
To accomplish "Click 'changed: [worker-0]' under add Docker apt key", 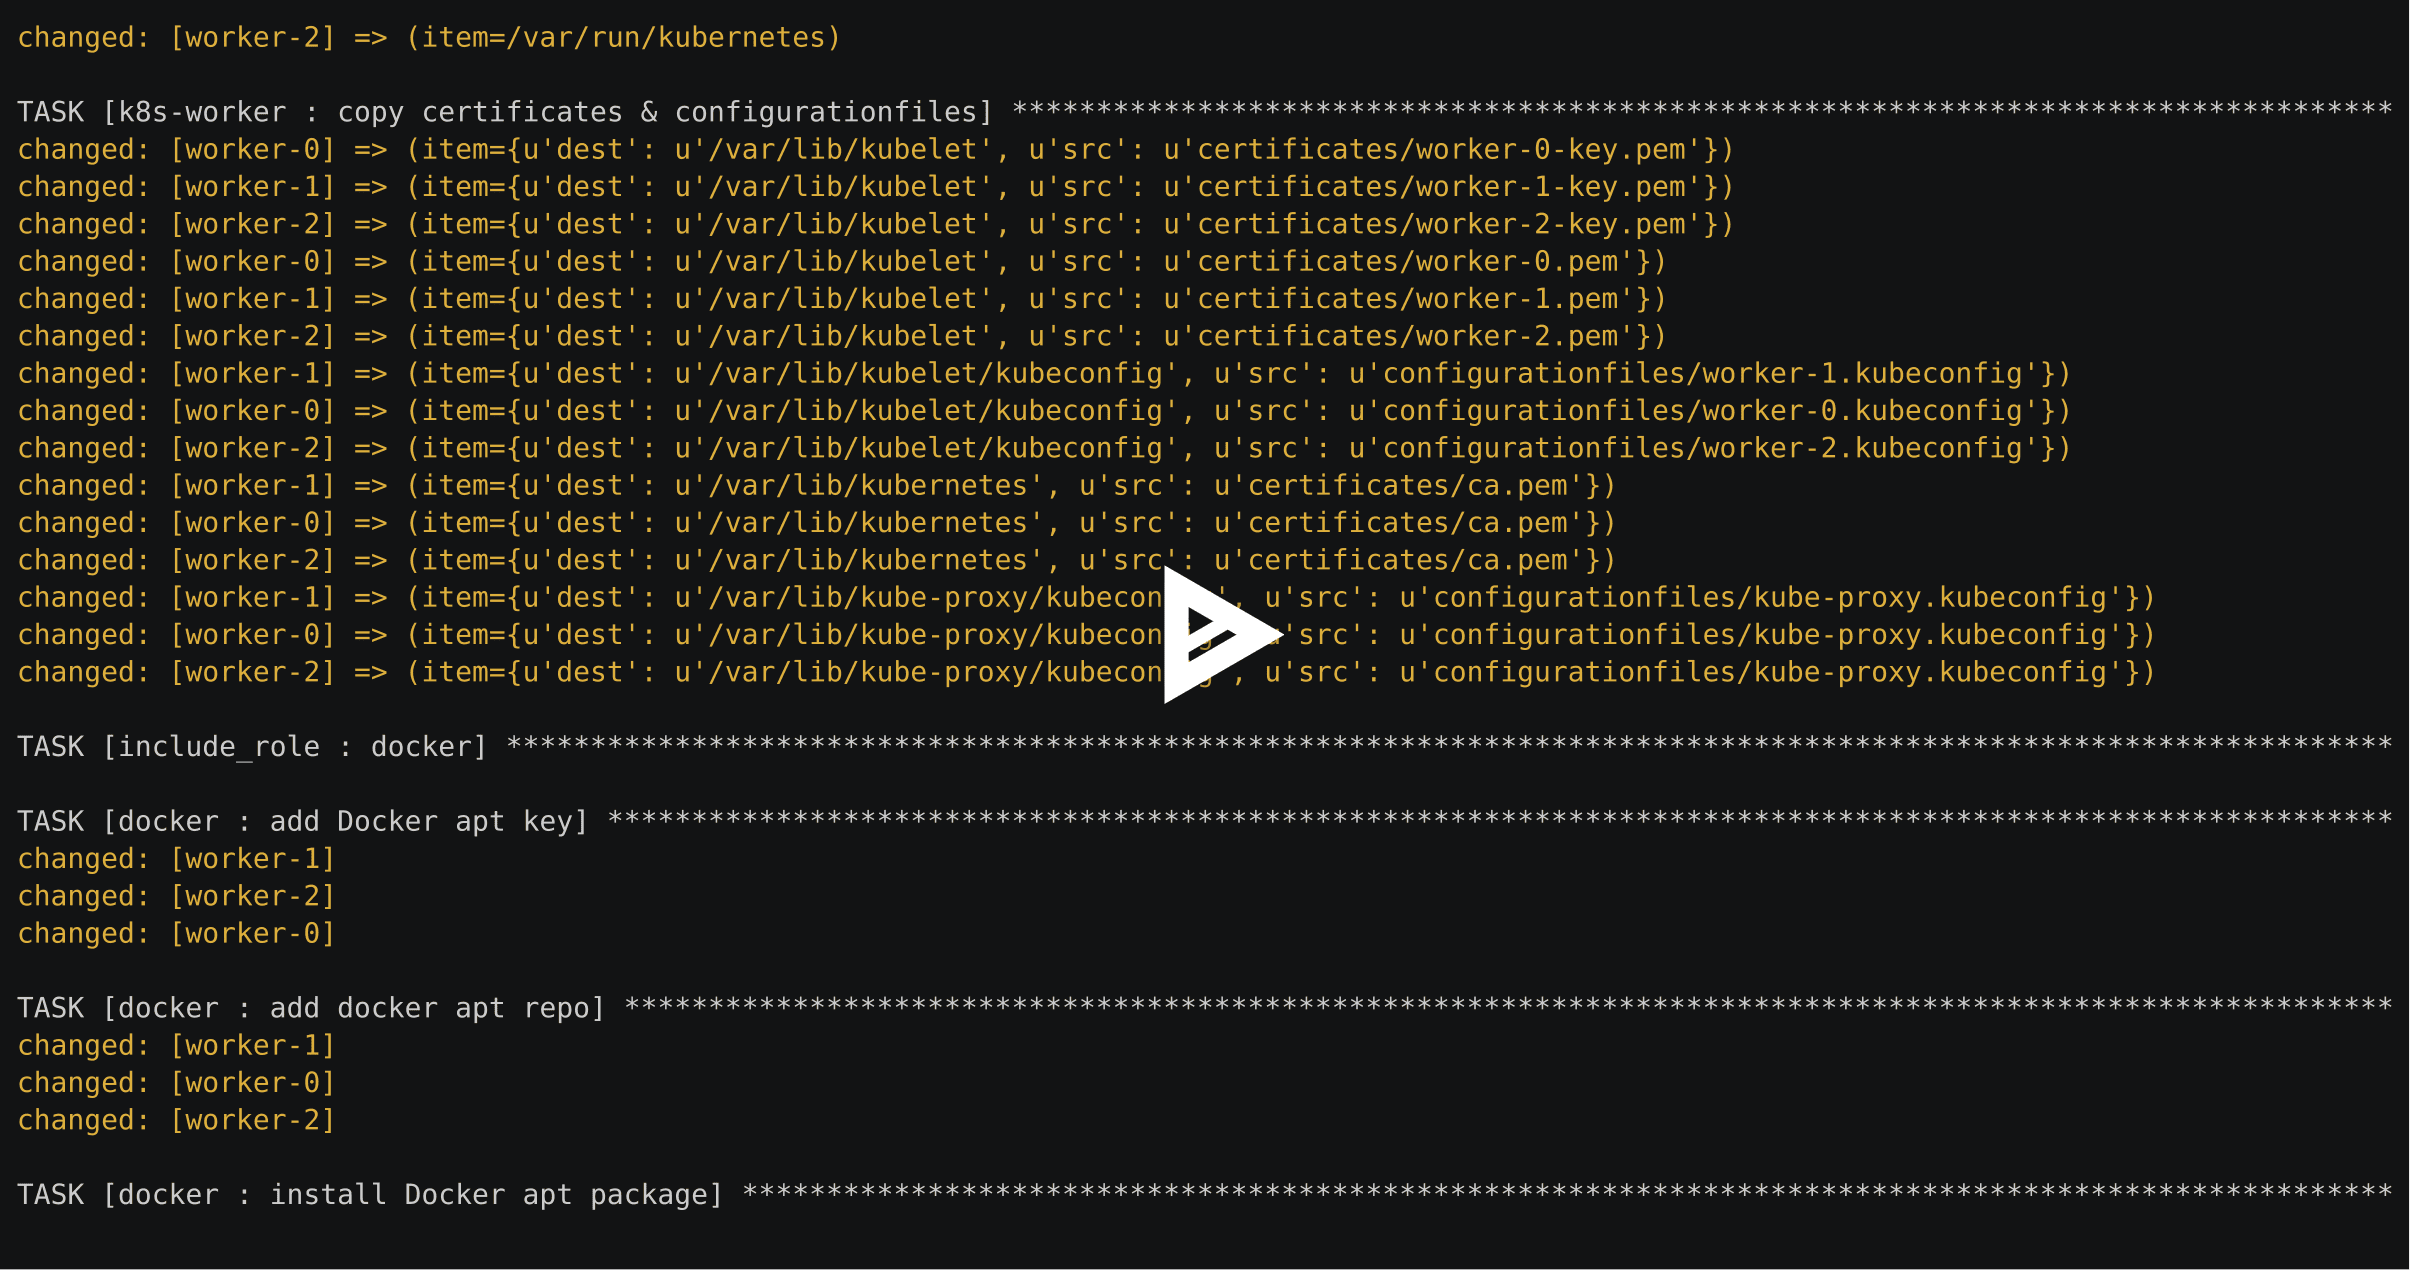I will [x=176, y=934].
